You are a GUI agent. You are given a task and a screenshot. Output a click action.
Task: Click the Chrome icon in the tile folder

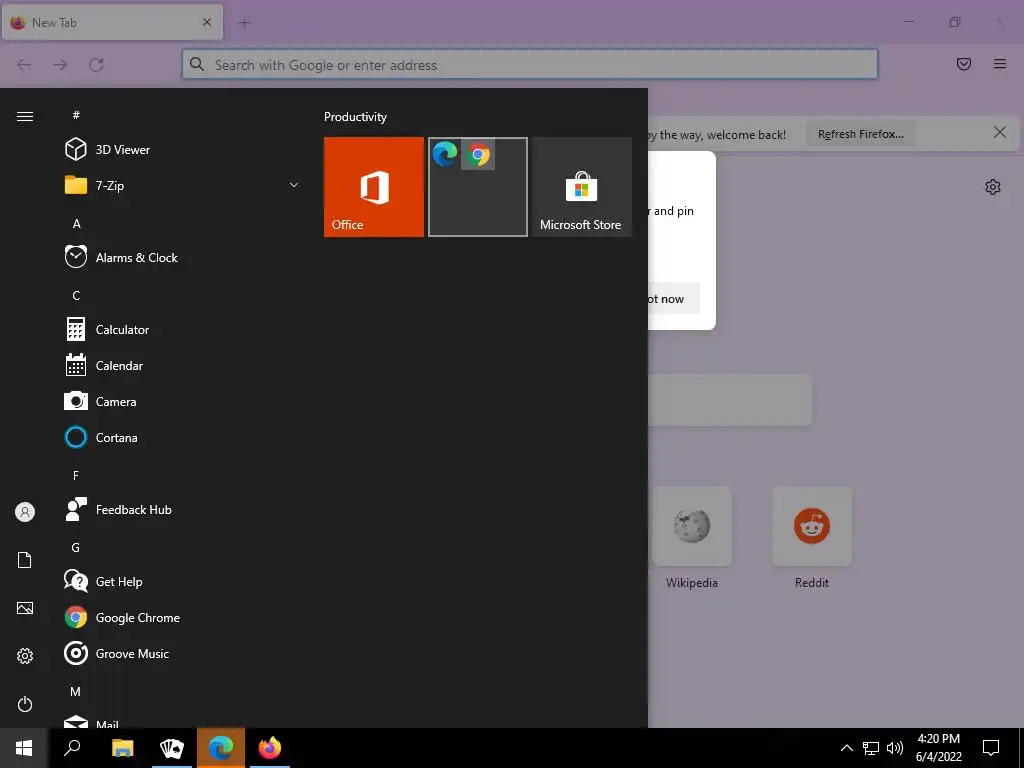point(478,155)
